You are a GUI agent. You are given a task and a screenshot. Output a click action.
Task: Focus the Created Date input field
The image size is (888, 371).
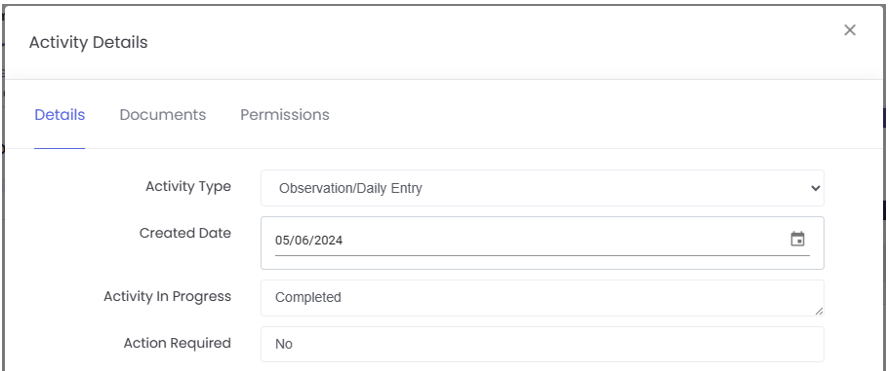[543, 243]
